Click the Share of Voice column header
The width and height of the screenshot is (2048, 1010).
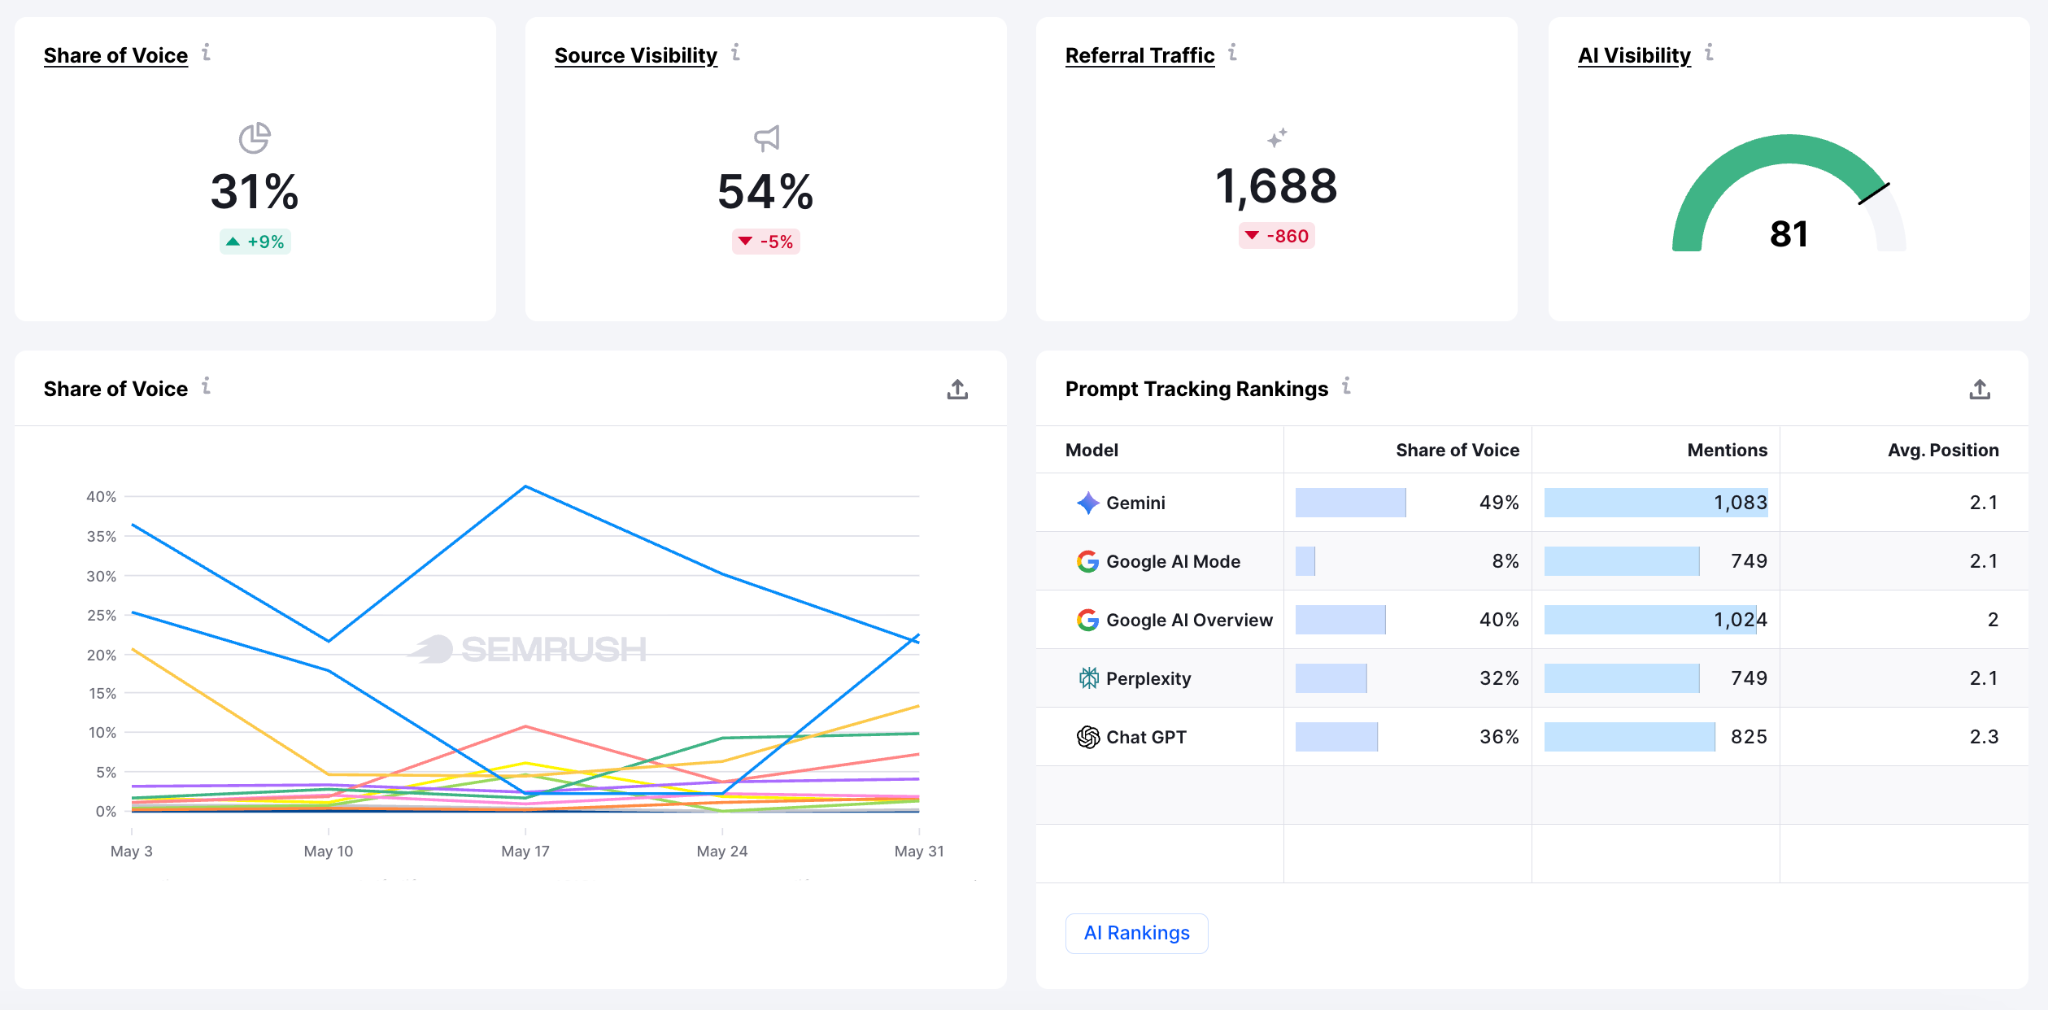[x=1457, y=450]
